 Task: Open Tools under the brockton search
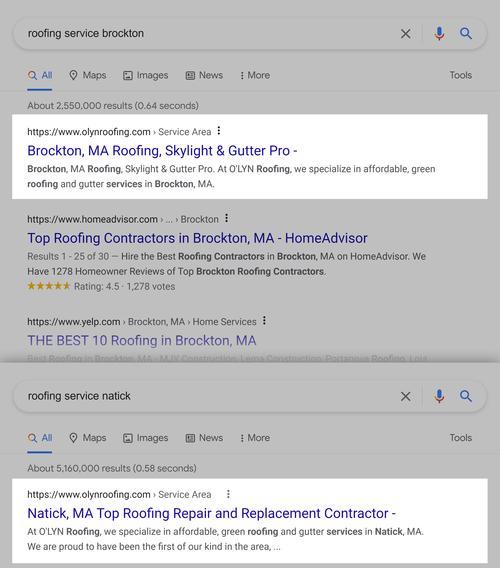pos(461,75)
